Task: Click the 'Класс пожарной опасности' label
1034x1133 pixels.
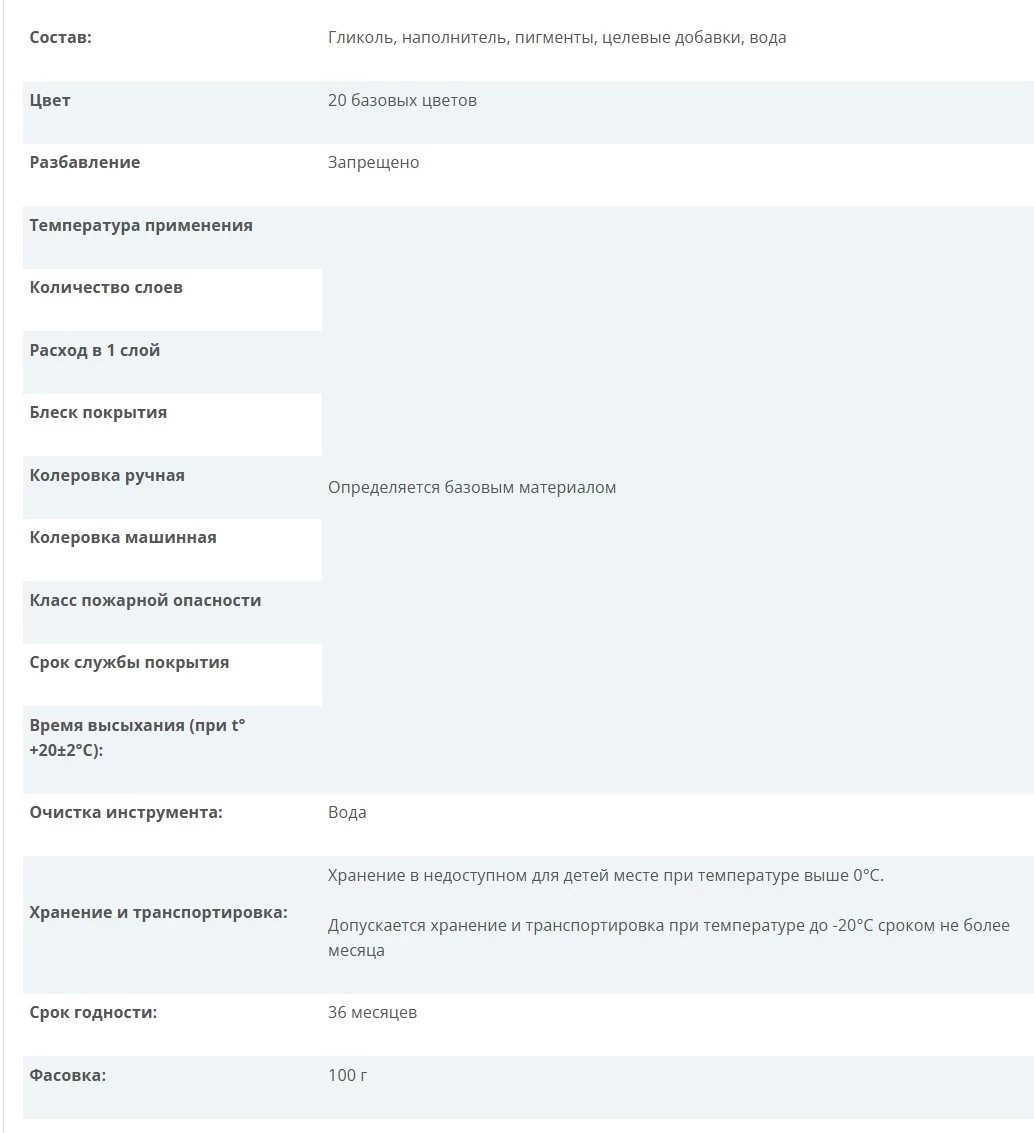Action: [x=145, y=600]
